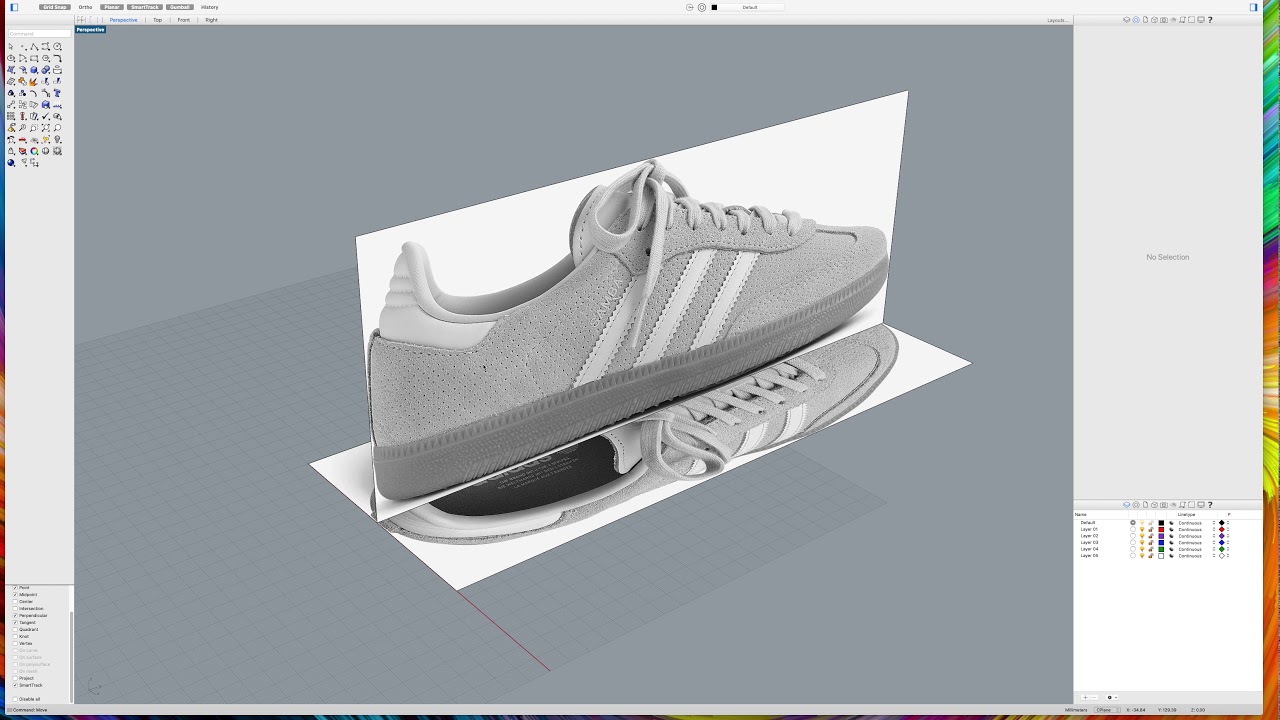Click the material icon for Layer 02
The width and height of the screenshot is (1280, 720).
[x=1171, y=536]
